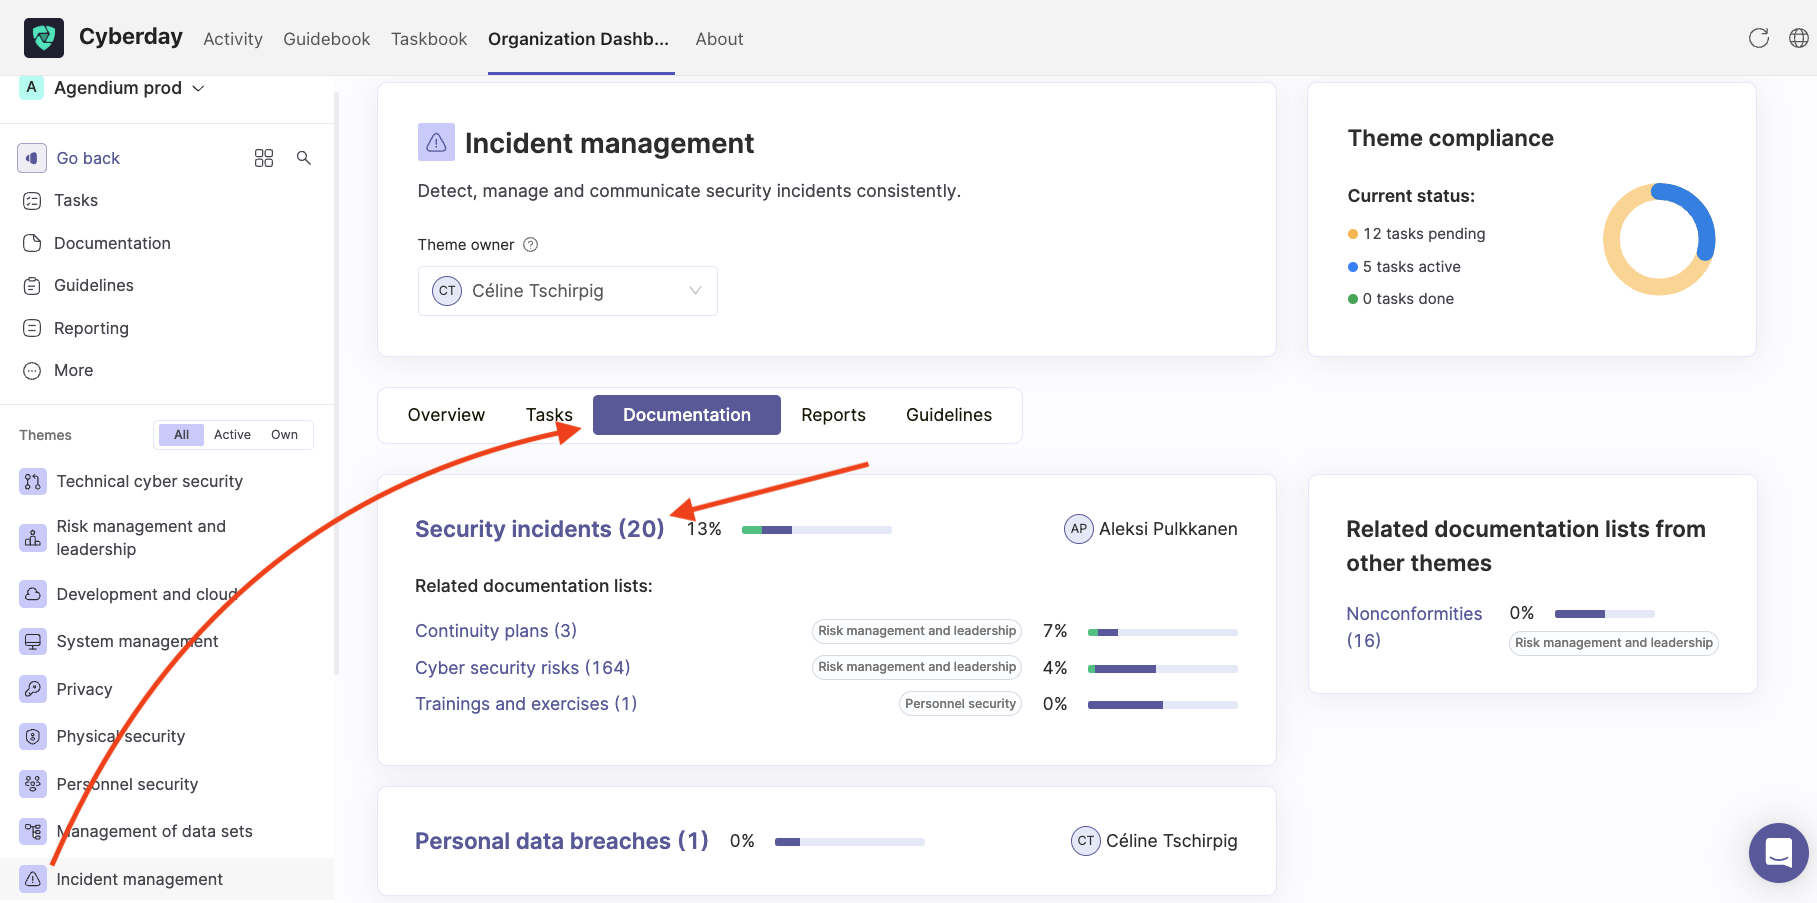Click the Incident management warning icon in sidebar
Screen dimensions: 1817x903
[33, 879]
